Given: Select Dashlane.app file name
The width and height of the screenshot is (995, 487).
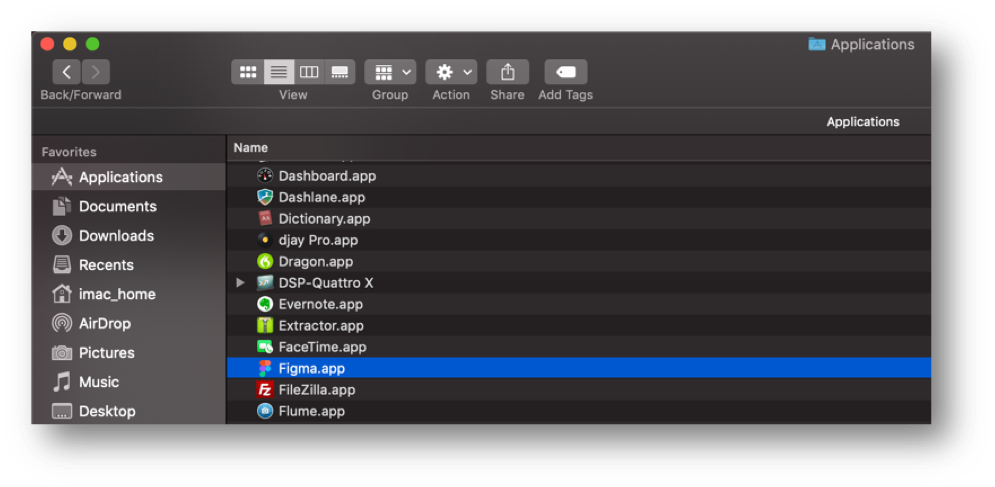Looking at the screenshot, I should [322, 197].
